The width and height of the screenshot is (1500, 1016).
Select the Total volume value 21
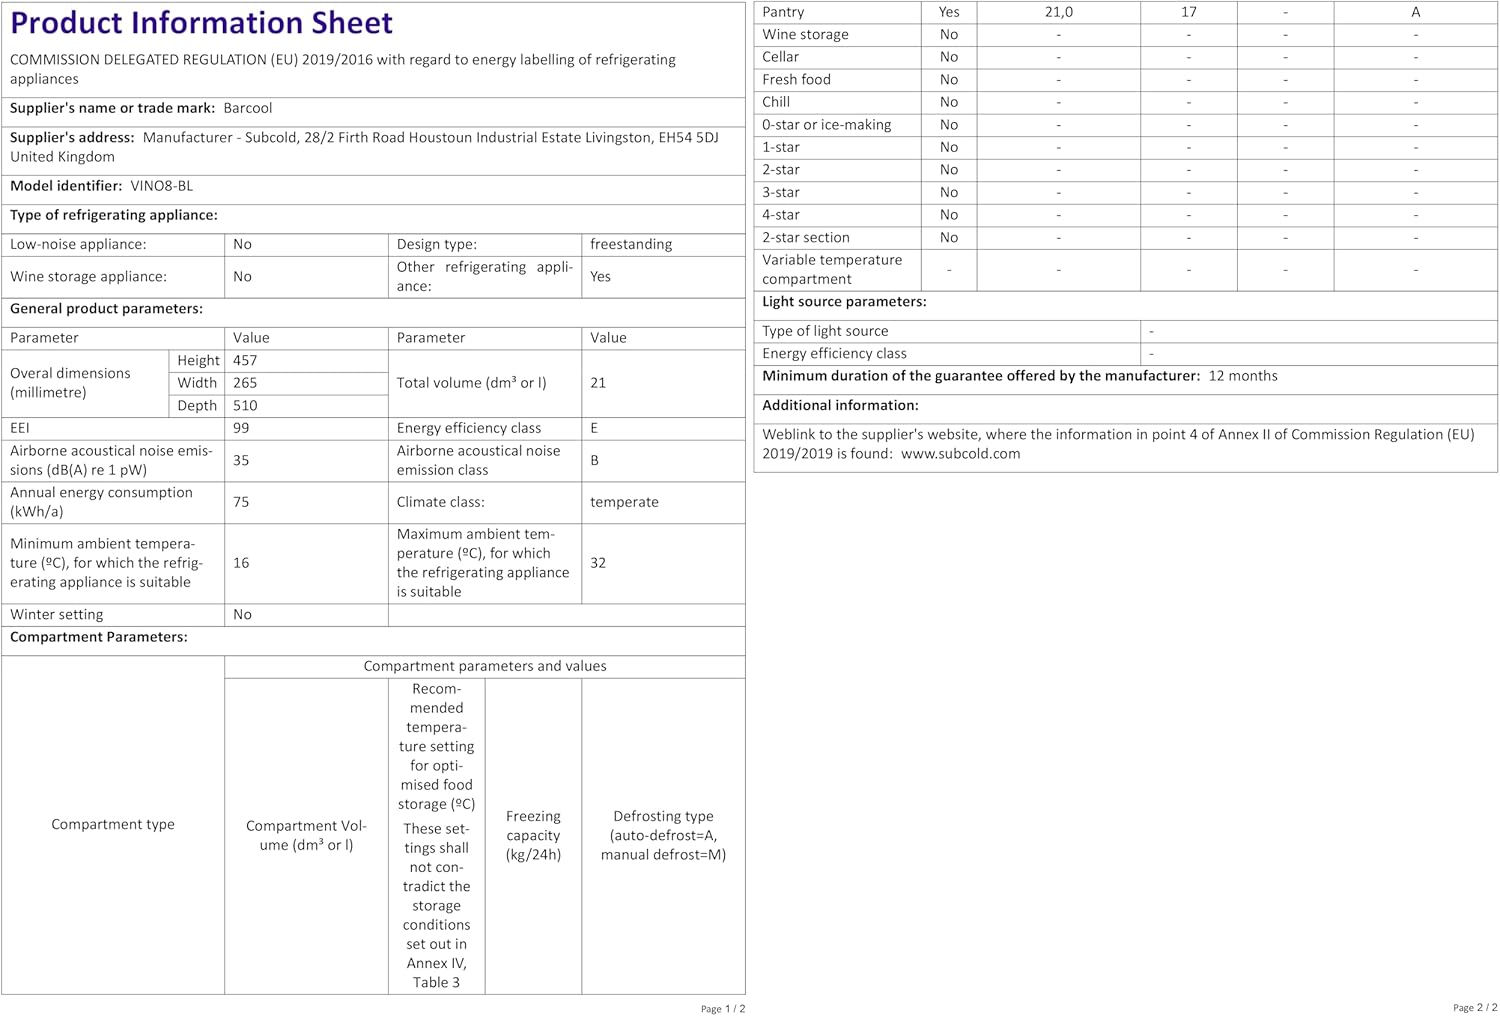[x=598, y=383]
